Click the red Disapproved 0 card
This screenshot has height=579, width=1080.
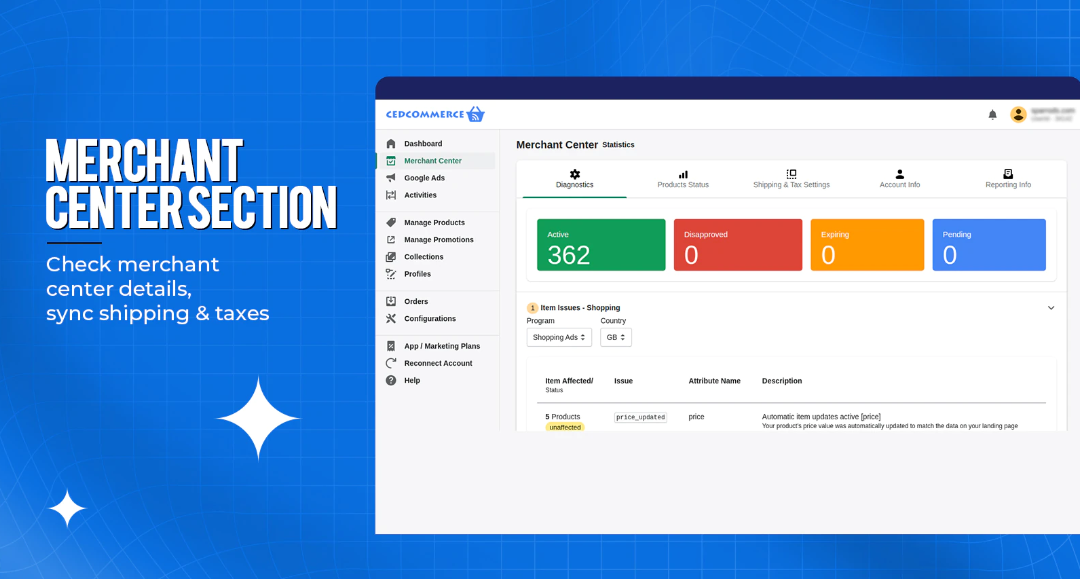738,245
